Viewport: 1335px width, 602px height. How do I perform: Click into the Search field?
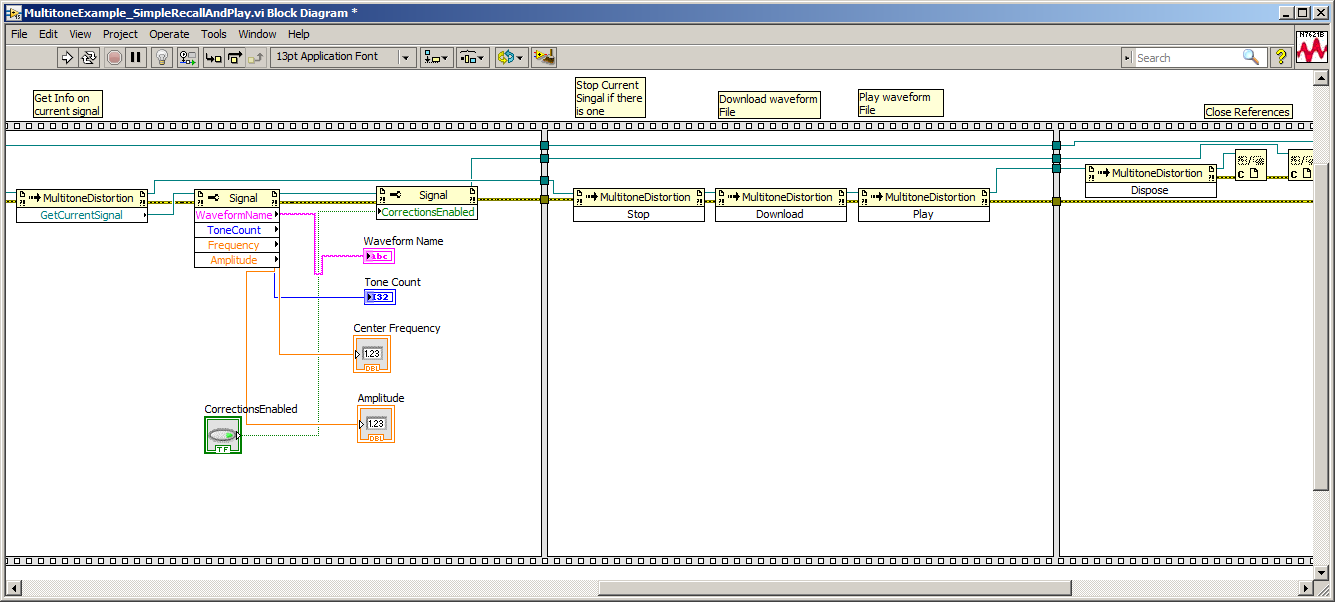point(1187,58)
